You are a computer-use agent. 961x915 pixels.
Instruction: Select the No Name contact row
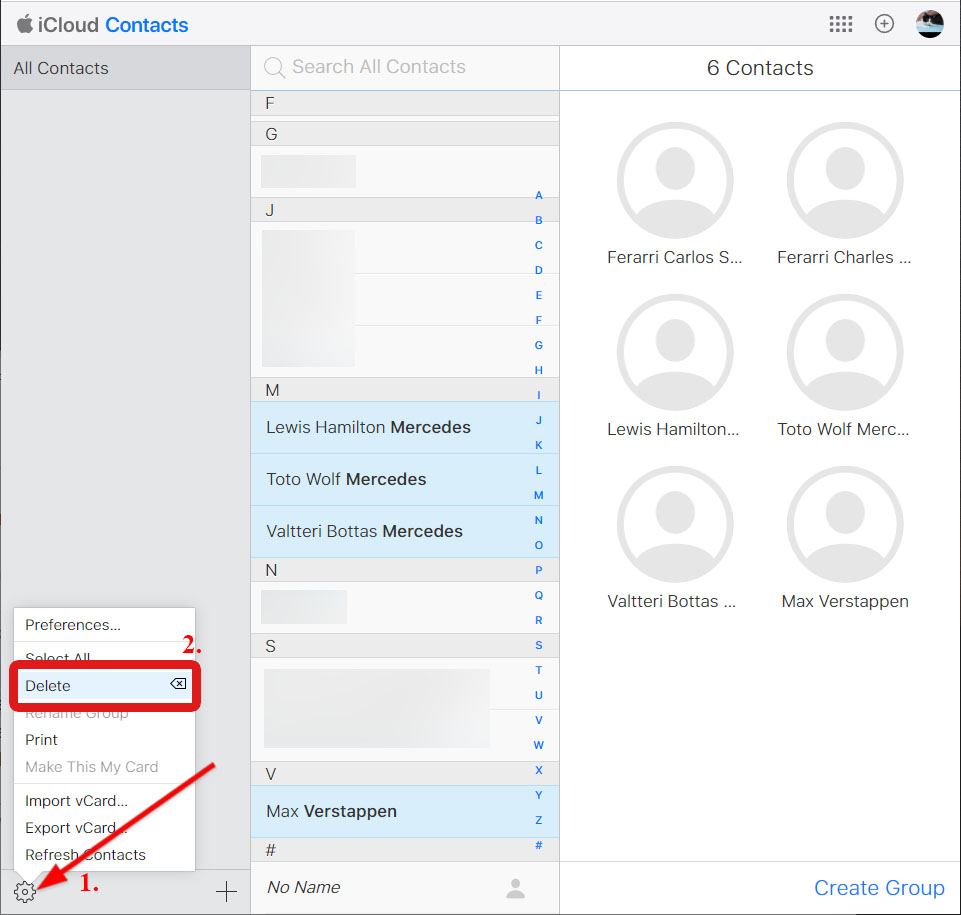405,887
